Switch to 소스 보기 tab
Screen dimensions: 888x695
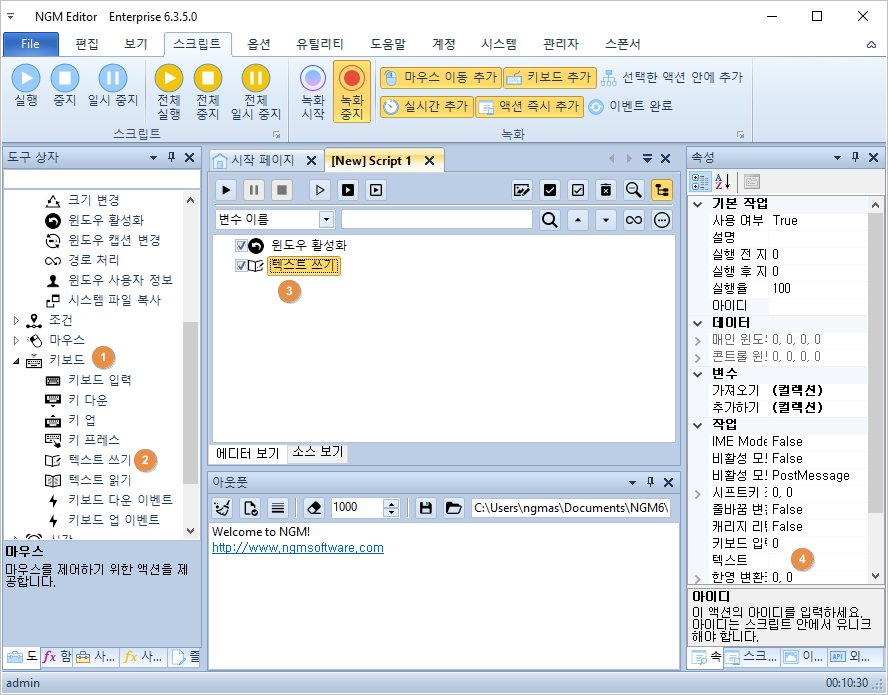click(x=318, y=452)
